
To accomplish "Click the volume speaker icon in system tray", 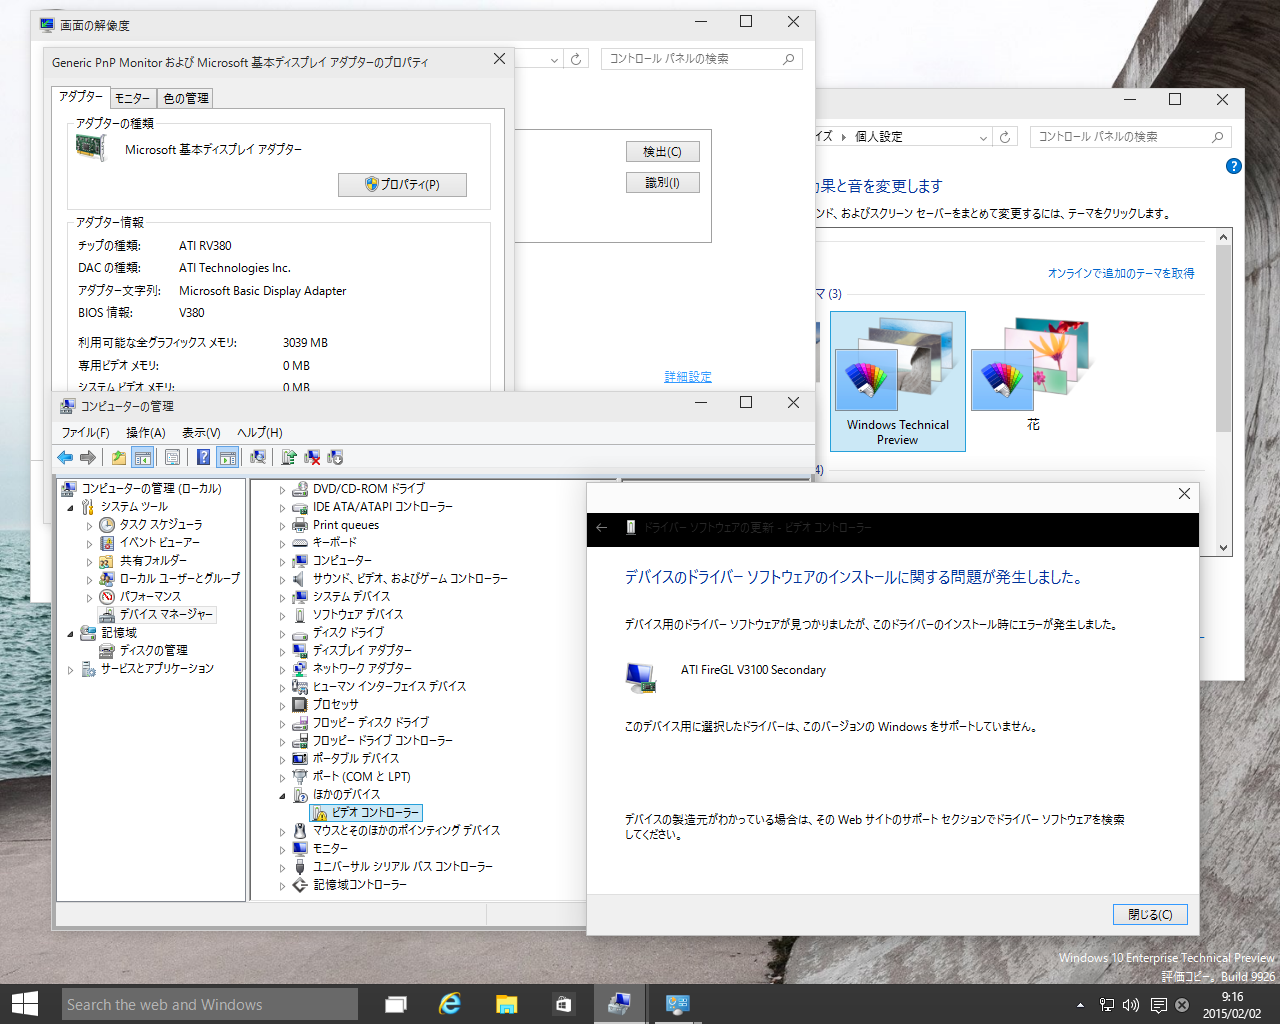I will [1131, 1005].
